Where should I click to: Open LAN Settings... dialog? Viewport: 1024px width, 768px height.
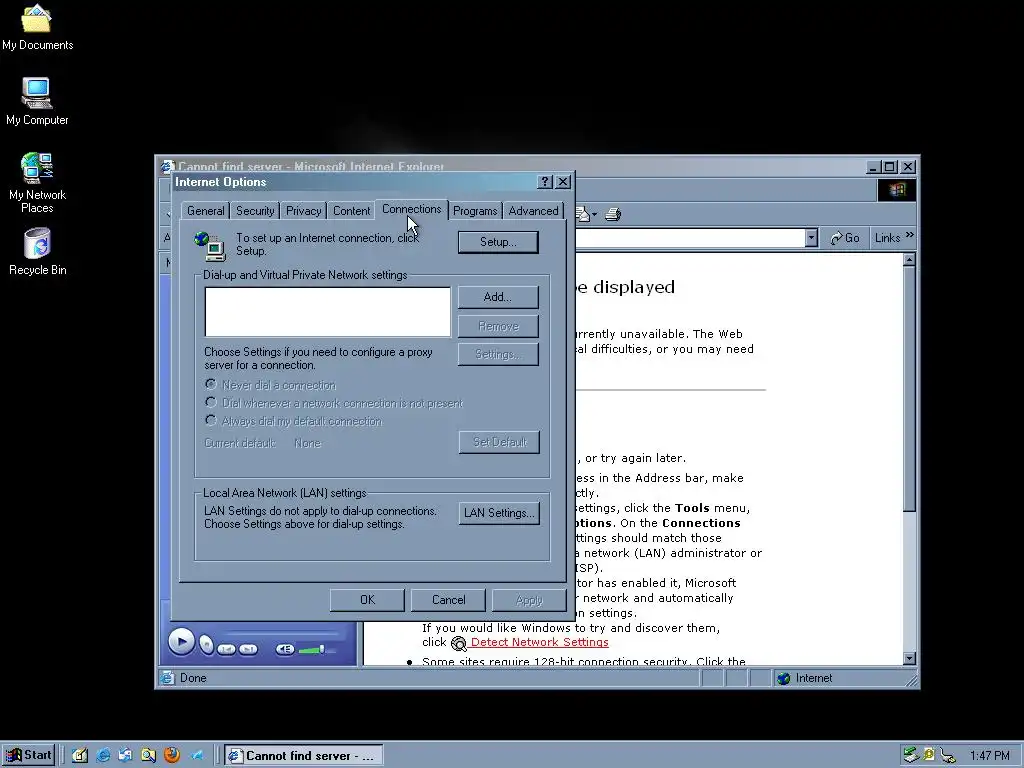click(499, 513)
